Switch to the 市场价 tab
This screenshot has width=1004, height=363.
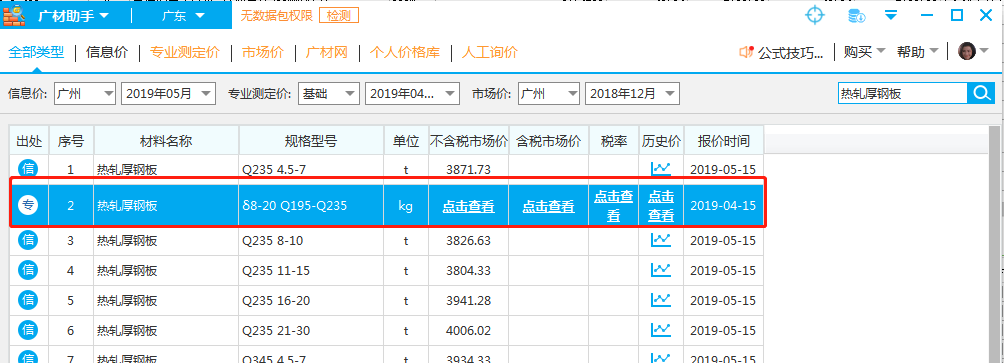[263, 52]
